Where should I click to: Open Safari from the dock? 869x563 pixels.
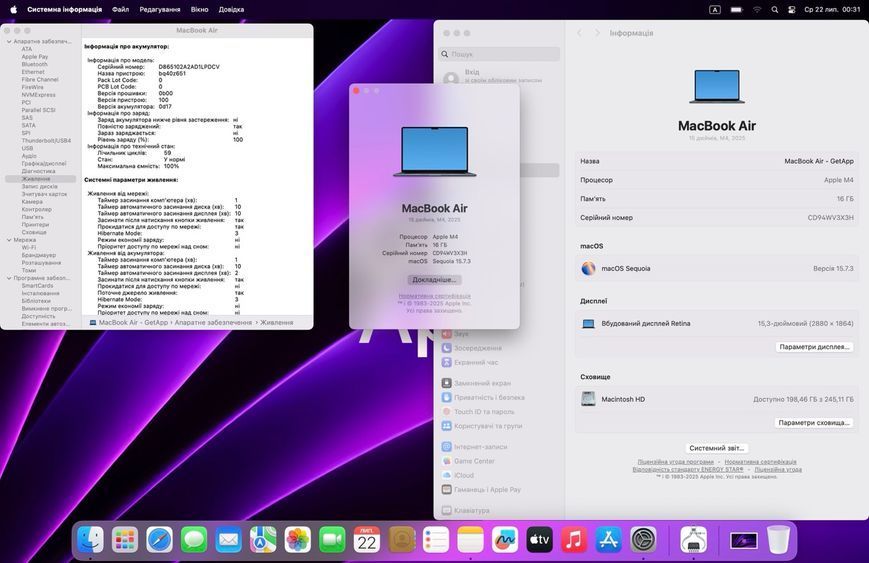tap(159, 539)
